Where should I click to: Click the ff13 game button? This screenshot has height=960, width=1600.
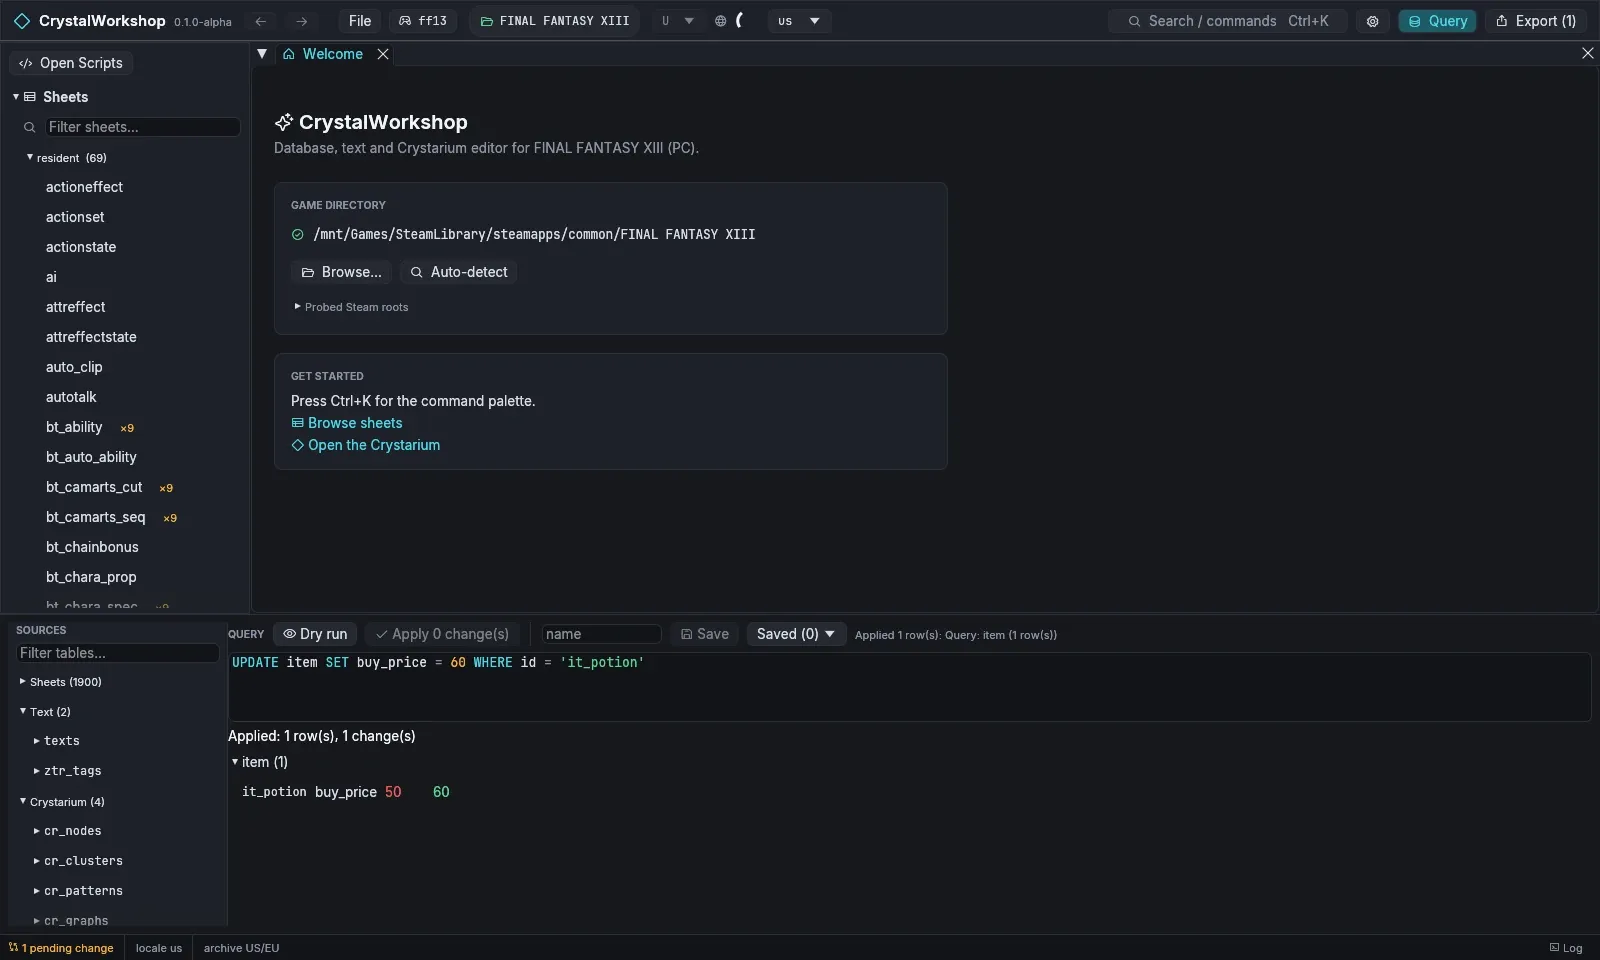(423, 21)
